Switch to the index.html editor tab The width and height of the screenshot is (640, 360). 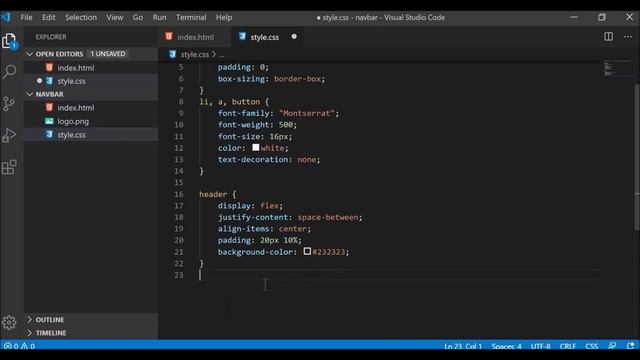coord(195,37)
